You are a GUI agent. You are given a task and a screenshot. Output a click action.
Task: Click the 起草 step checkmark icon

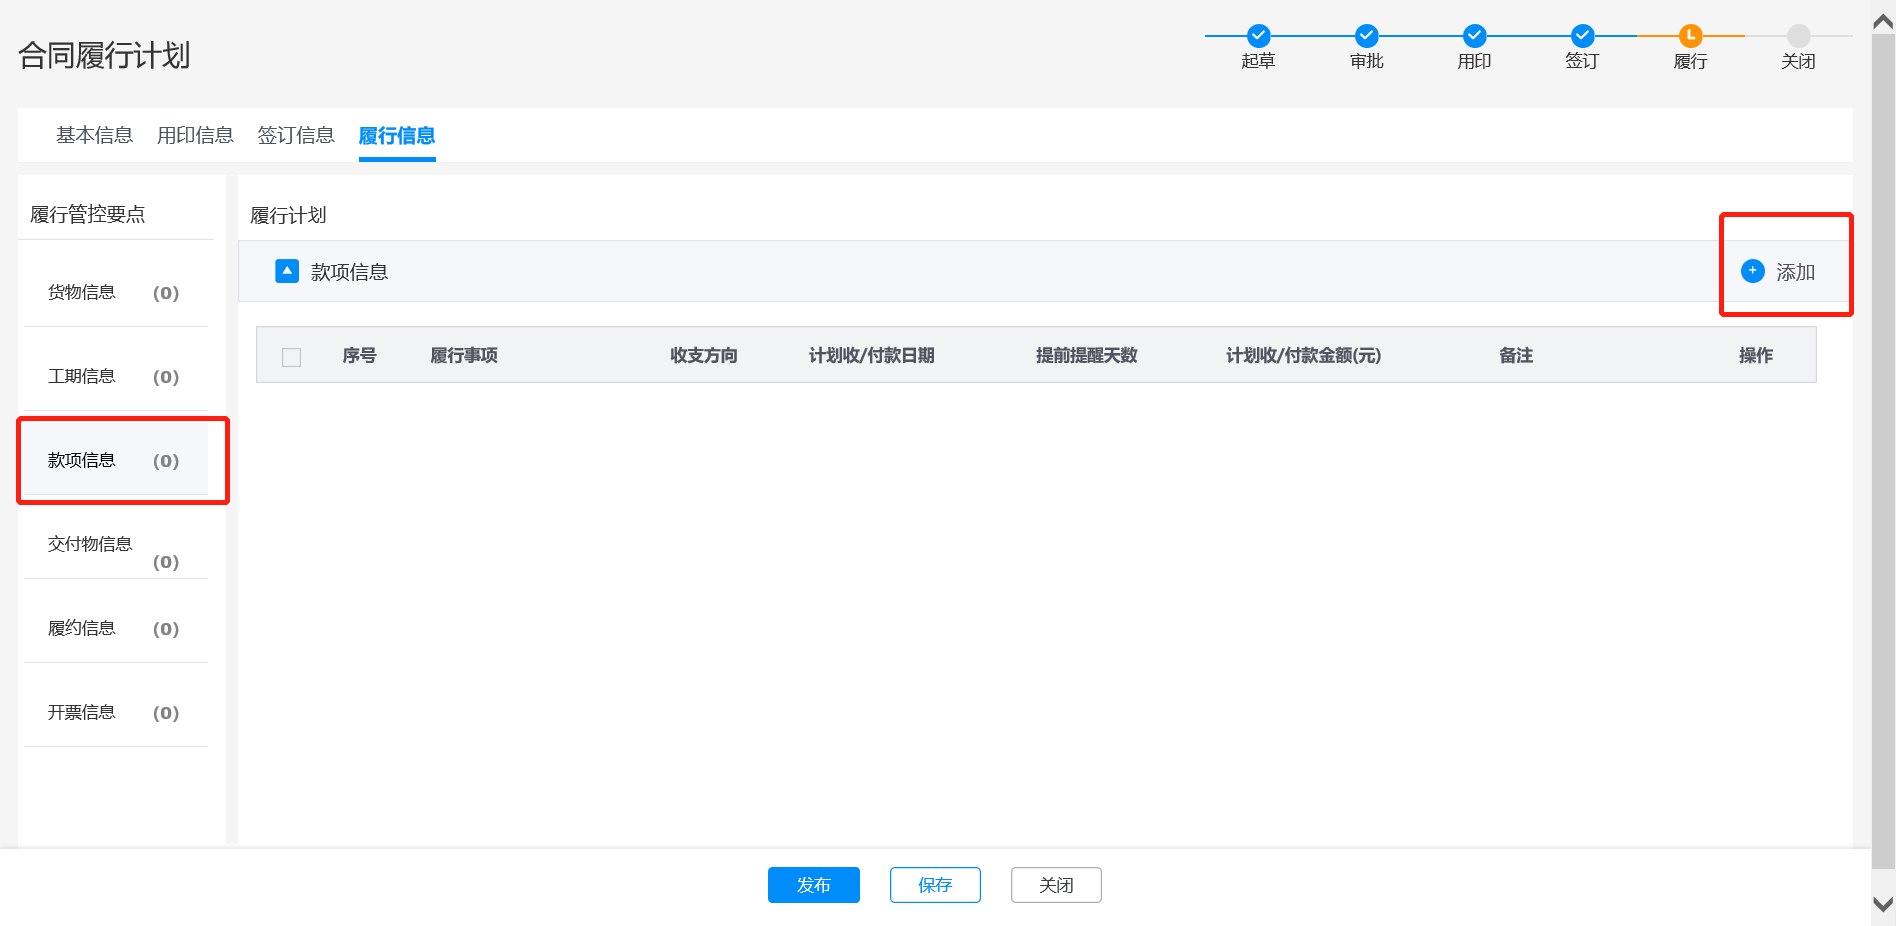click(x=1258, y=36)
